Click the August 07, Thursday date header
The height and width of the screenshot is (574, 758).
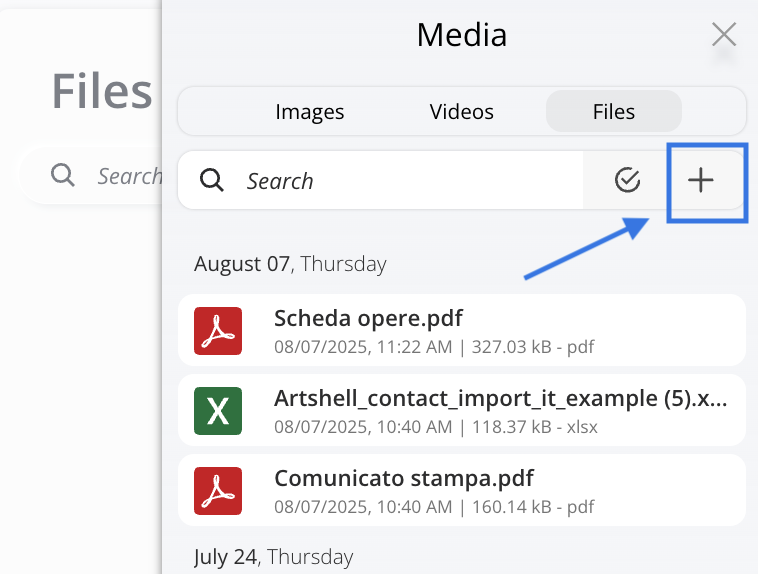[x=290, y=264]
